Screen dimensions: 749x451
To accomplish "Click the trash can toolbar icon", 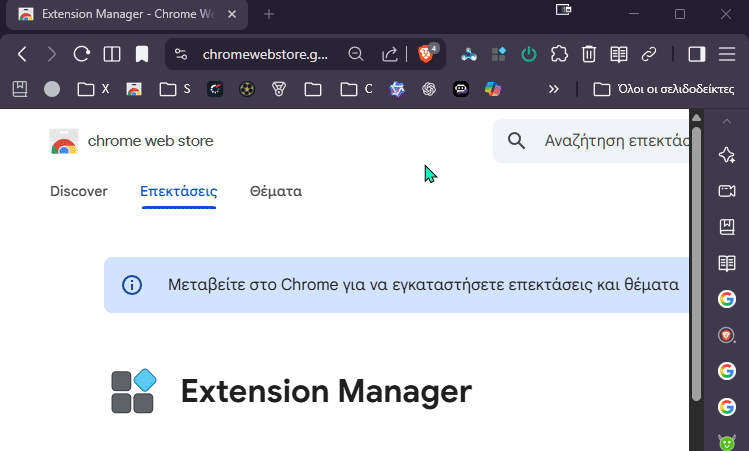I will coord(590,54).
